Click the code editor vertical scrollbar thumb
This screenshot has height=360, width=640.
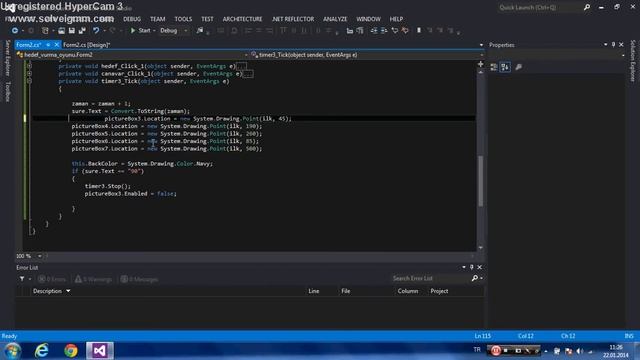[x=480, y=181]
